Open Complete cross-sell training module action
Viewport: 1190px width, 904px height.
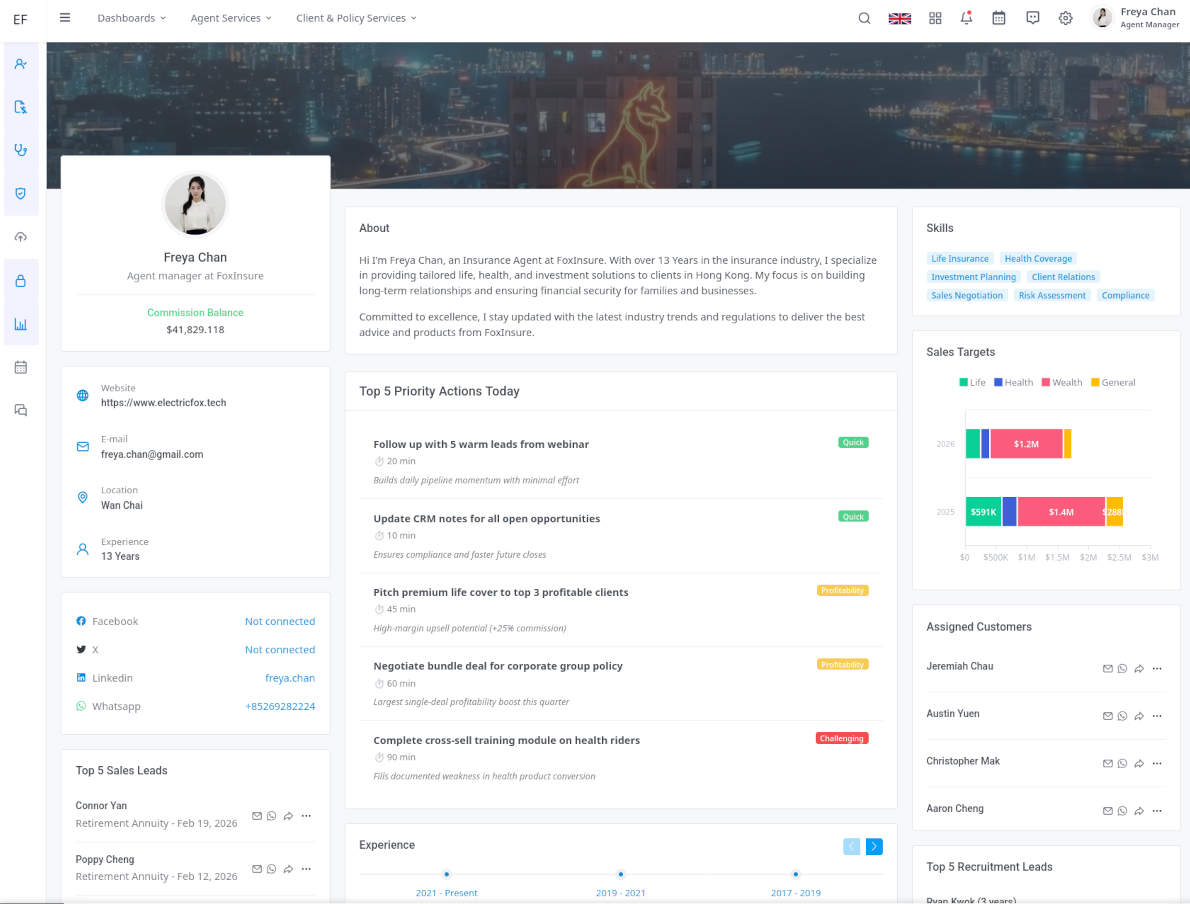point(621,758)
